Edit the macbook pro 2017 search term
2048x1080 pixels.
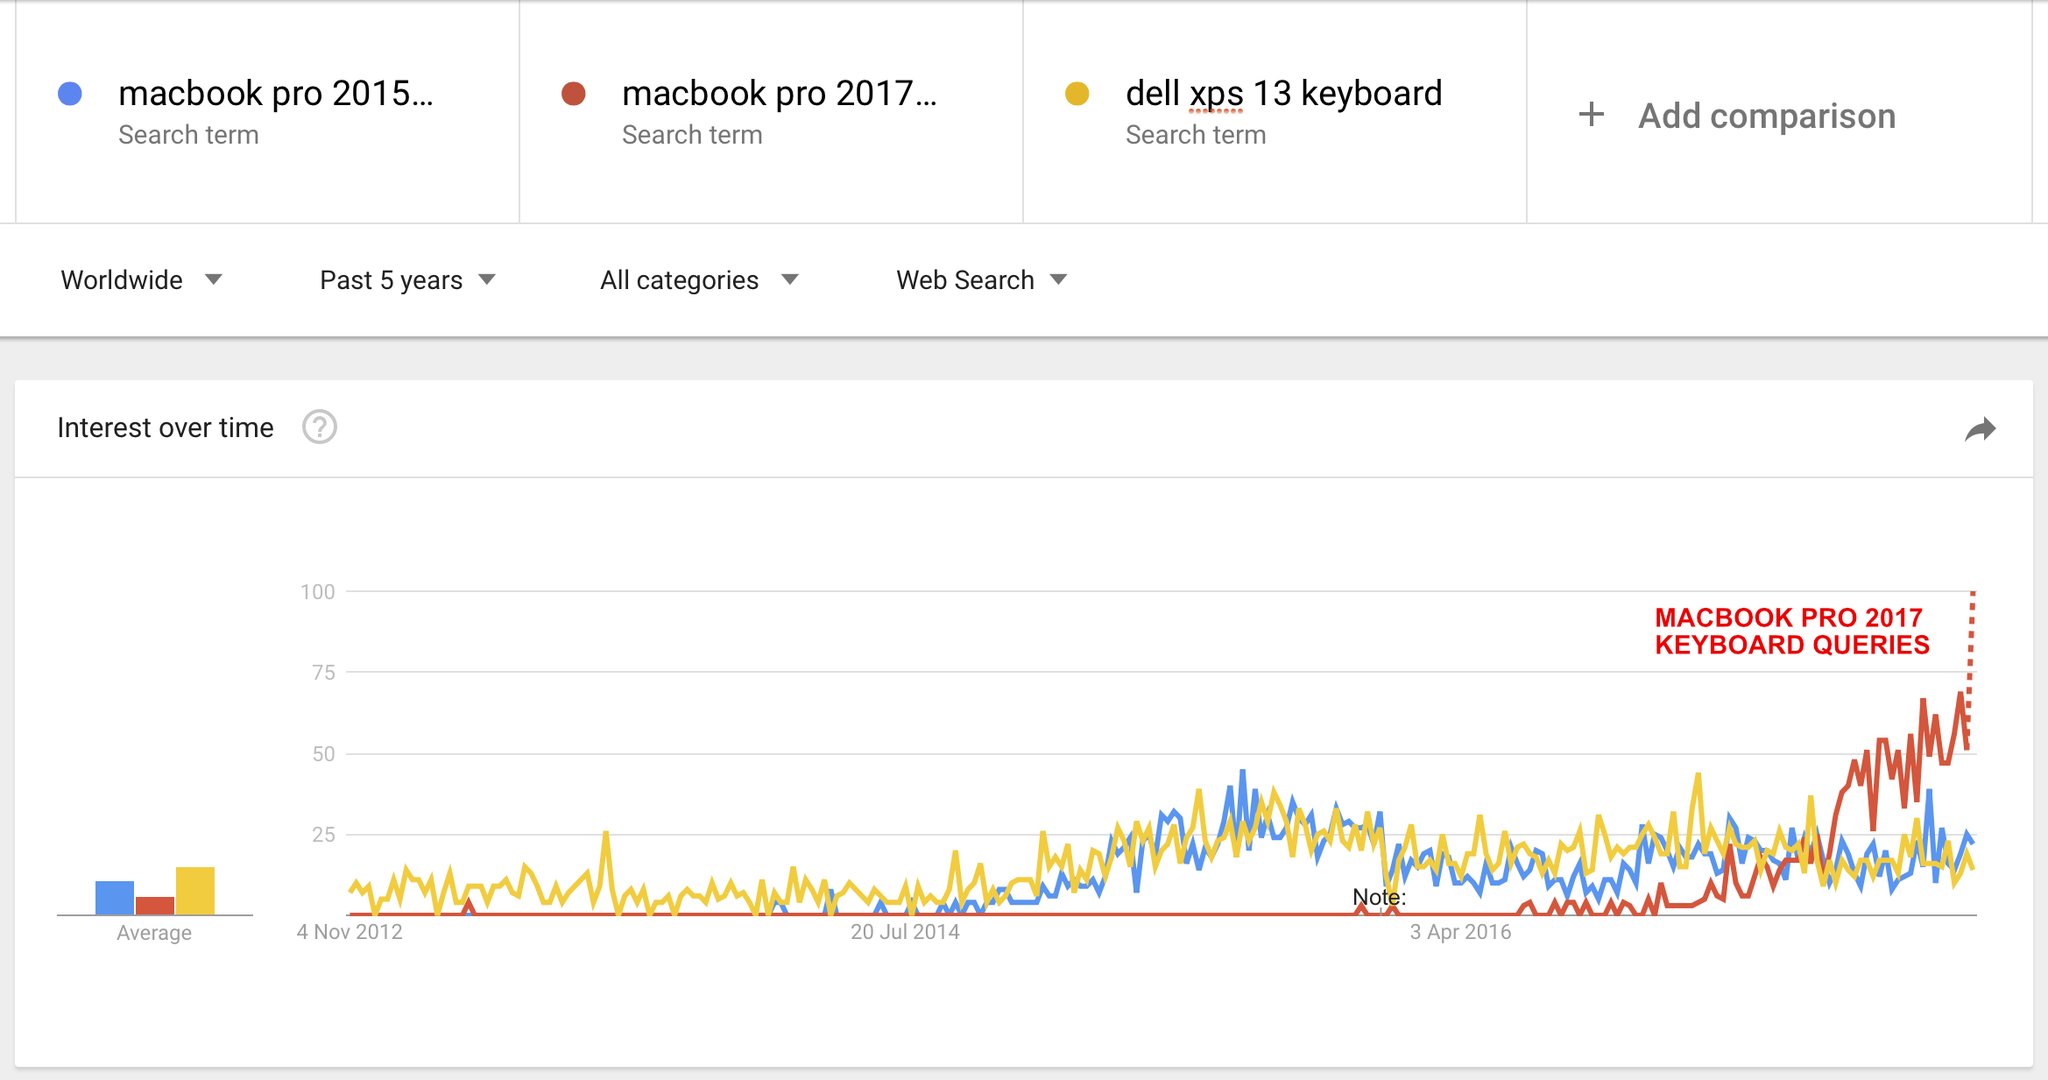[x=780, y=93]
